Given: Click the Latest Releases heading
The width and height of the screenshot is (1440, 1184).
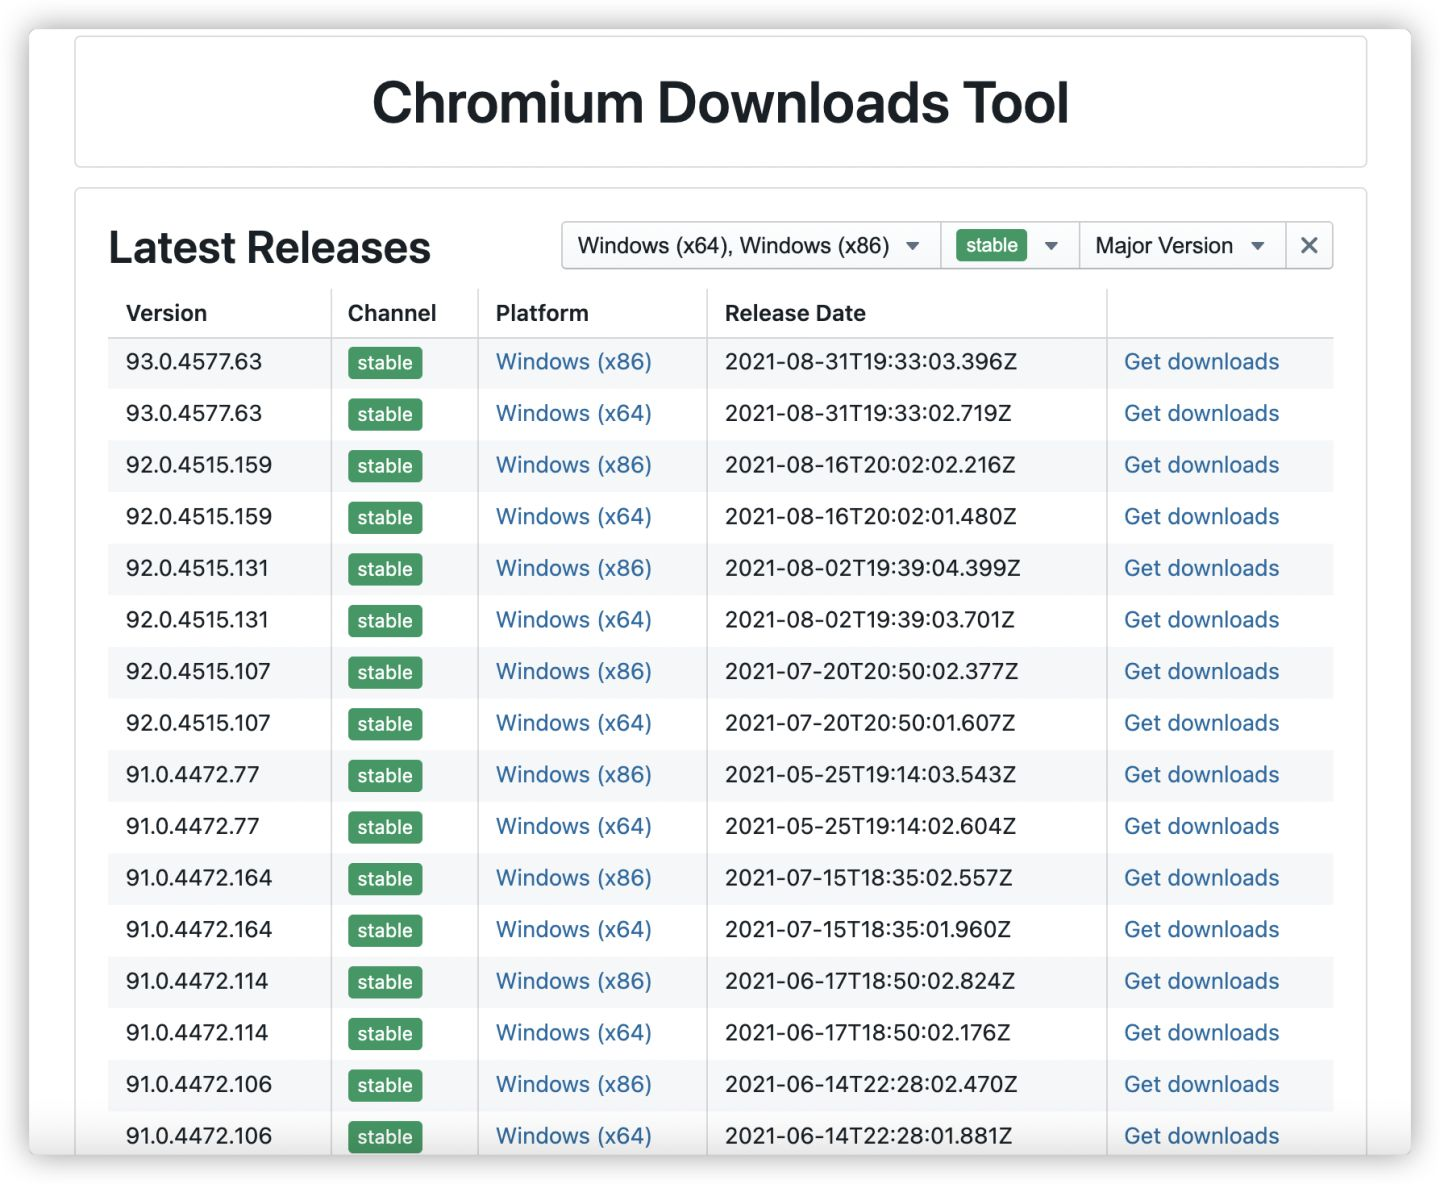Looking at the screenshot, I should pyautogui.click(x=269, y=247).
